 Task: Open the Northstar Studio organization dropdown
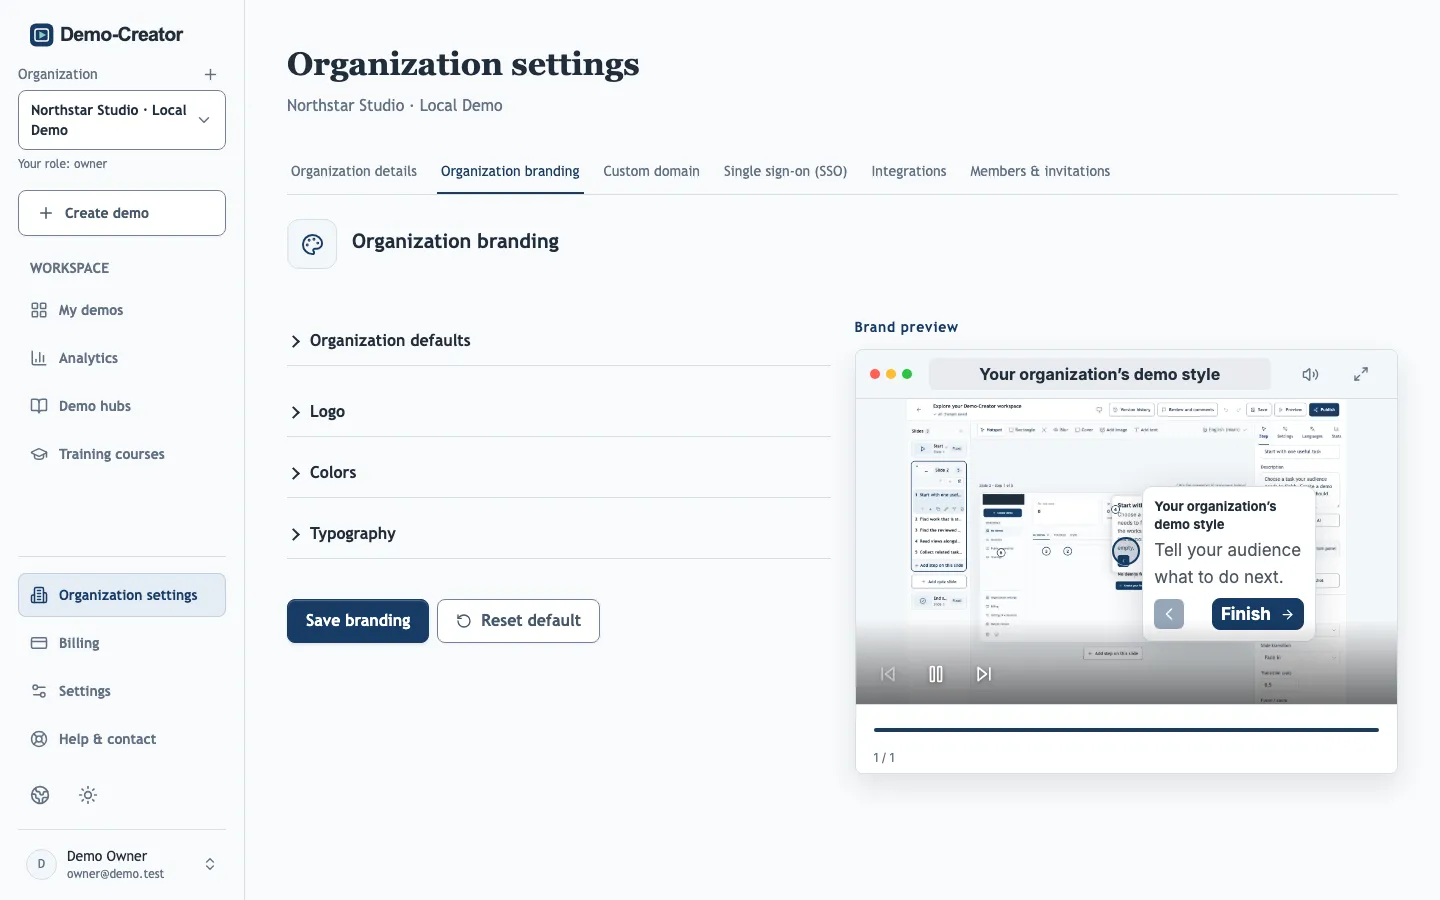pyautogui.click(x=122, y=120)
